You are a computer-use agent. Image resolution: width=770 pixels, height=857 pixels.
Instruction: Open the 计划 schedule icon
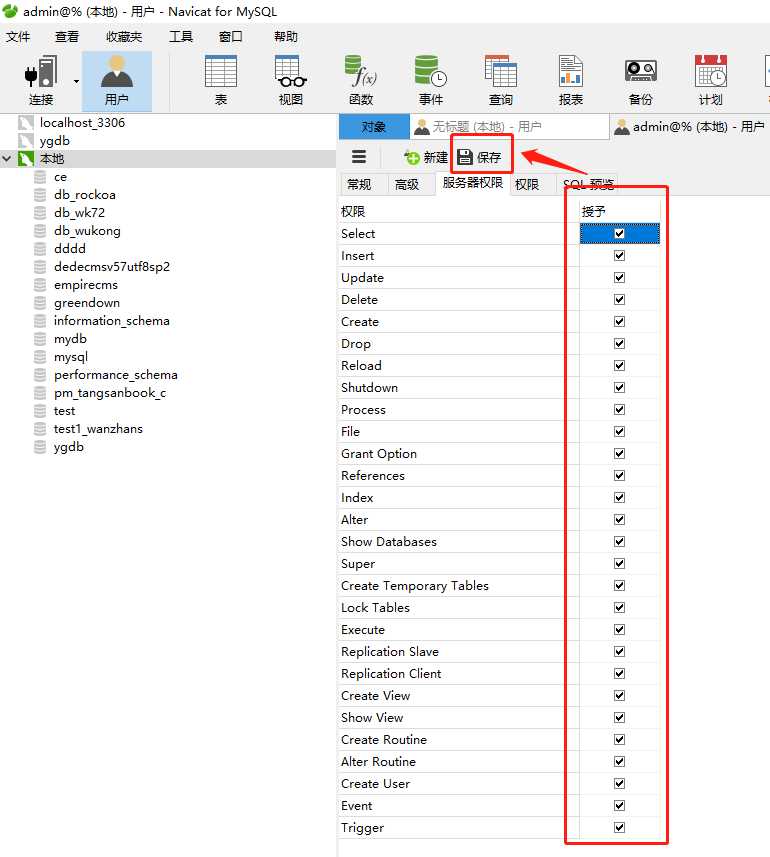pos(710,80)
